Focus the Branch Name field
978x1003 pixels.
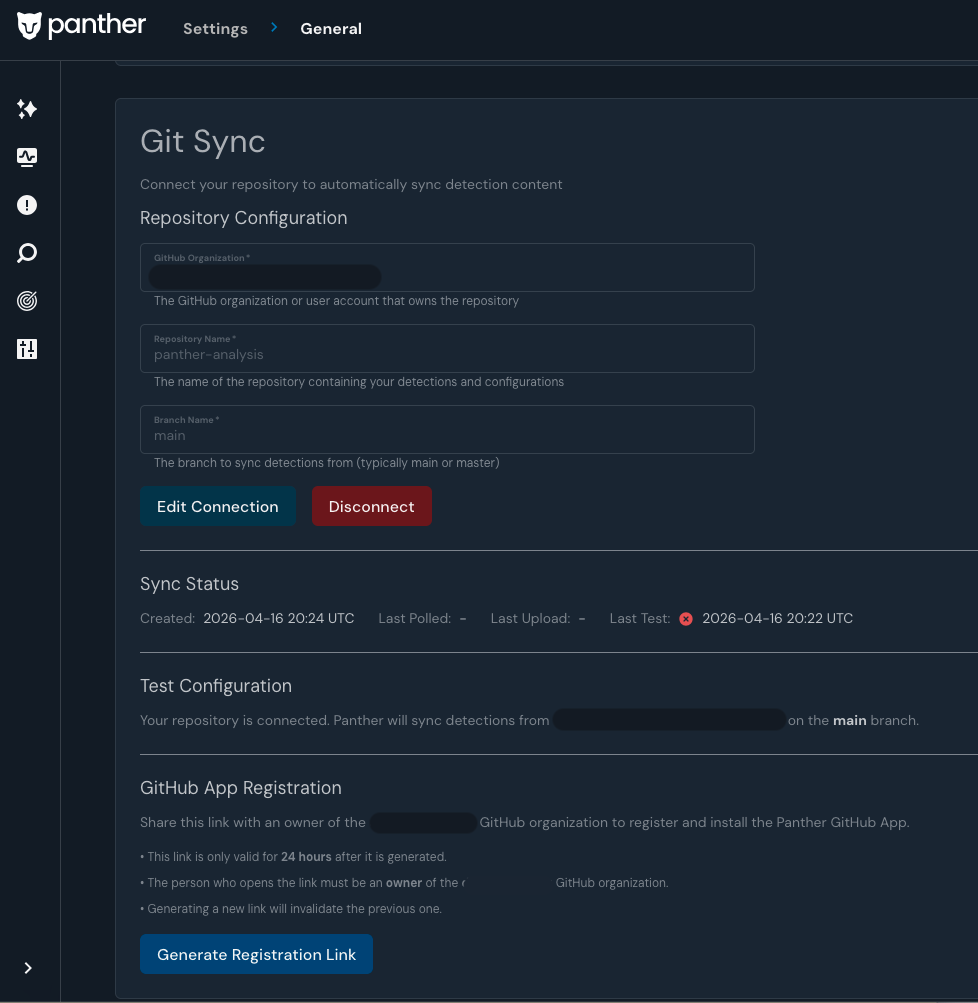[447, 429]
